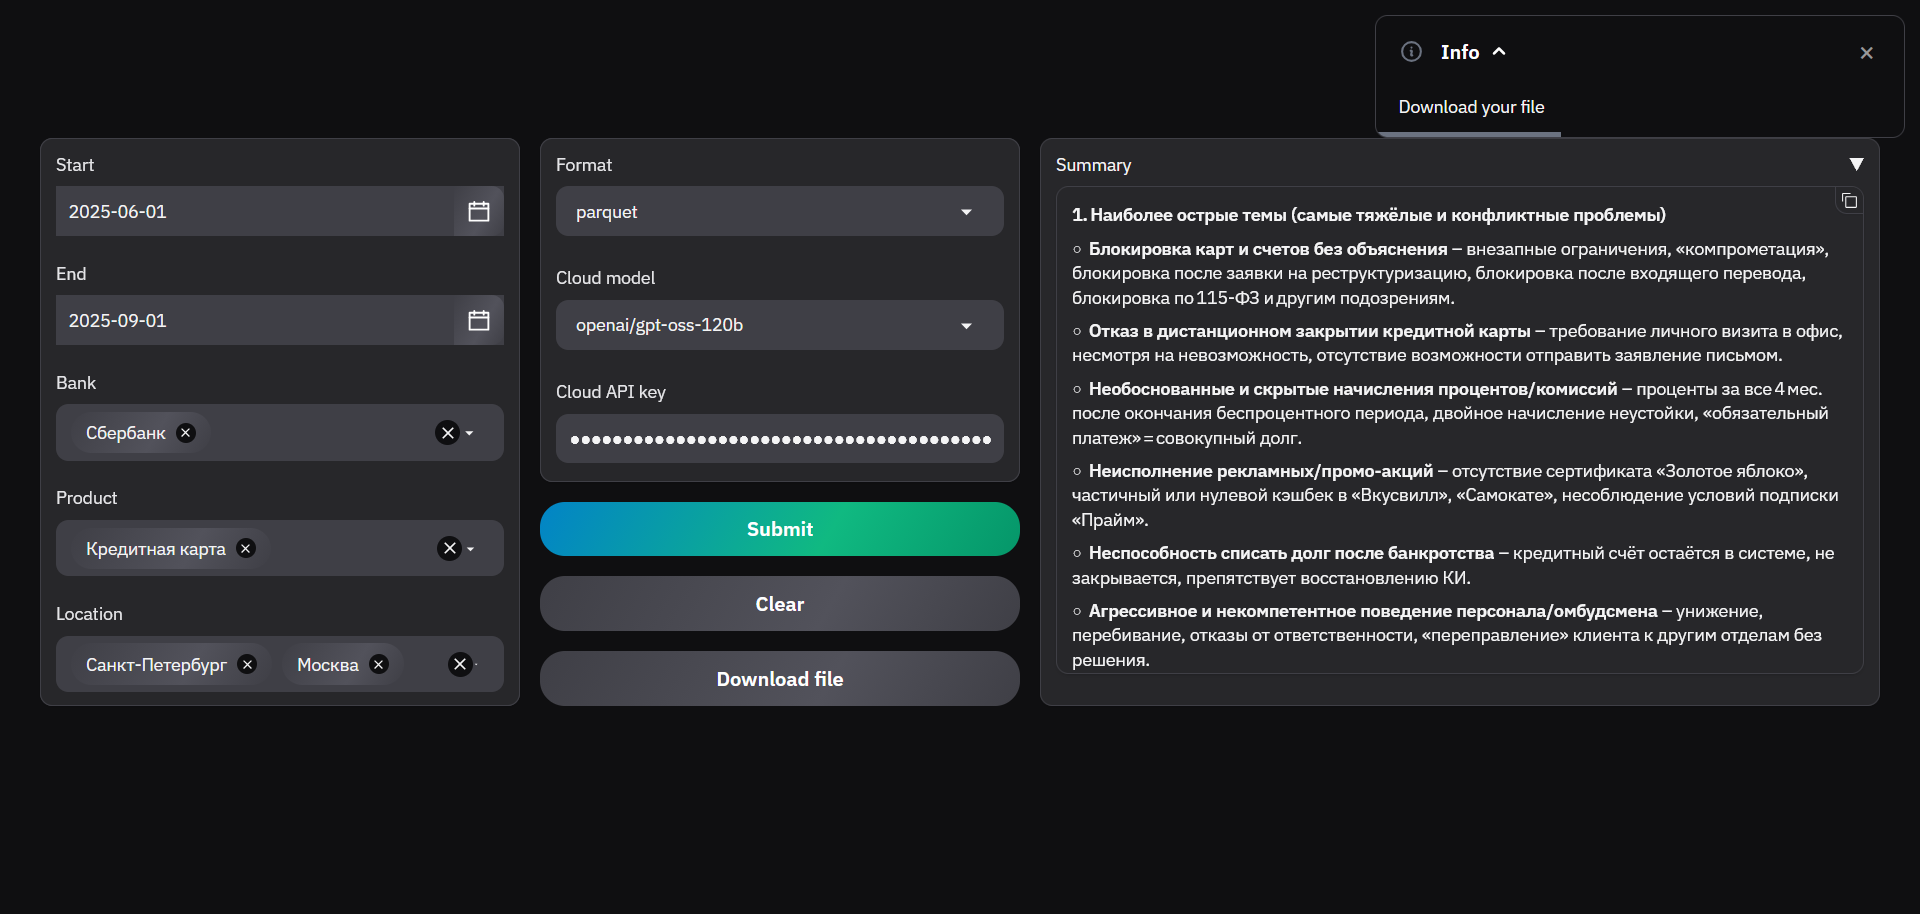The height and width of the screenshot is (914, 1920).
Task: Close the Info notification
Action: [x=1866, y=53]
